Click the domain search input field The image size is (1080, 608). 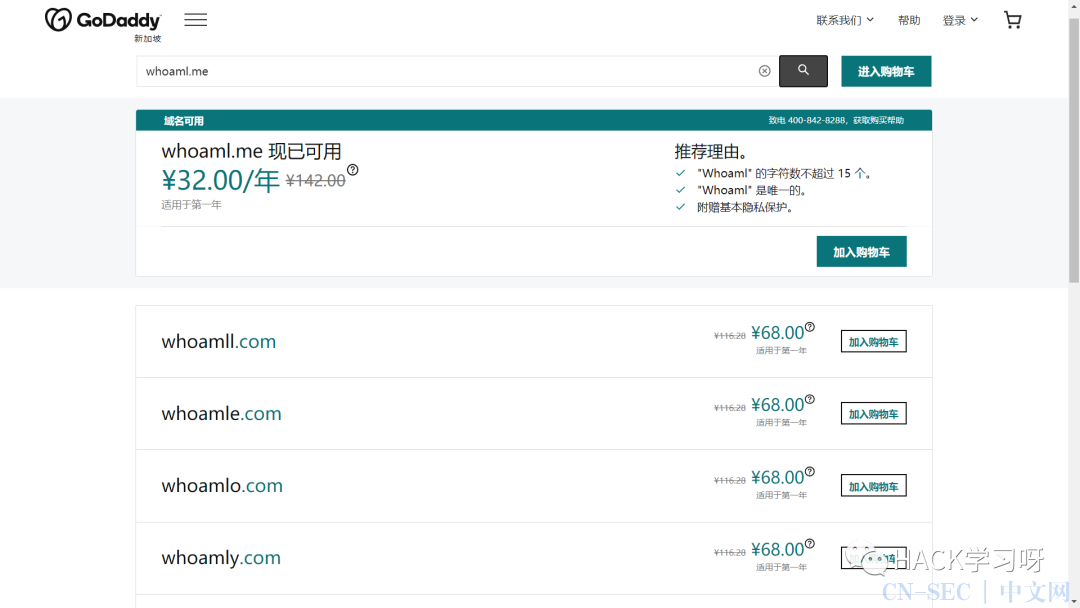[445, 71]
